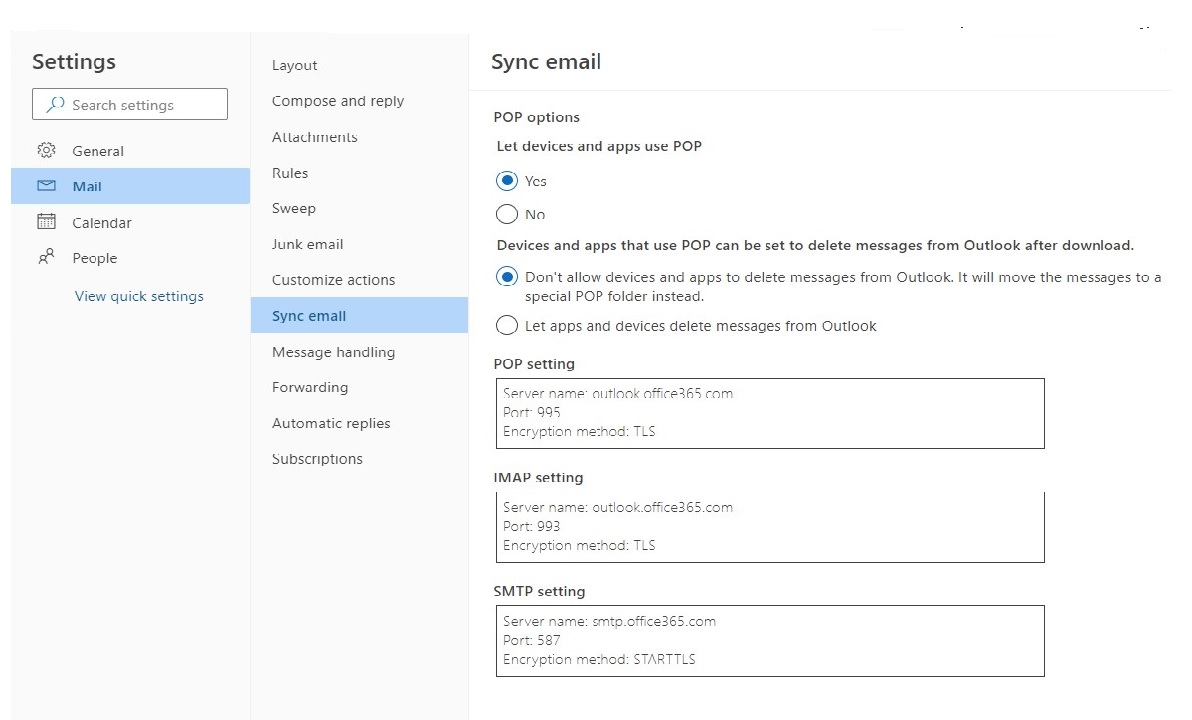The width and height of the screenshot is (1192, 720).
Task: Click the Mail envelope icon
Action: click(46, 186)
